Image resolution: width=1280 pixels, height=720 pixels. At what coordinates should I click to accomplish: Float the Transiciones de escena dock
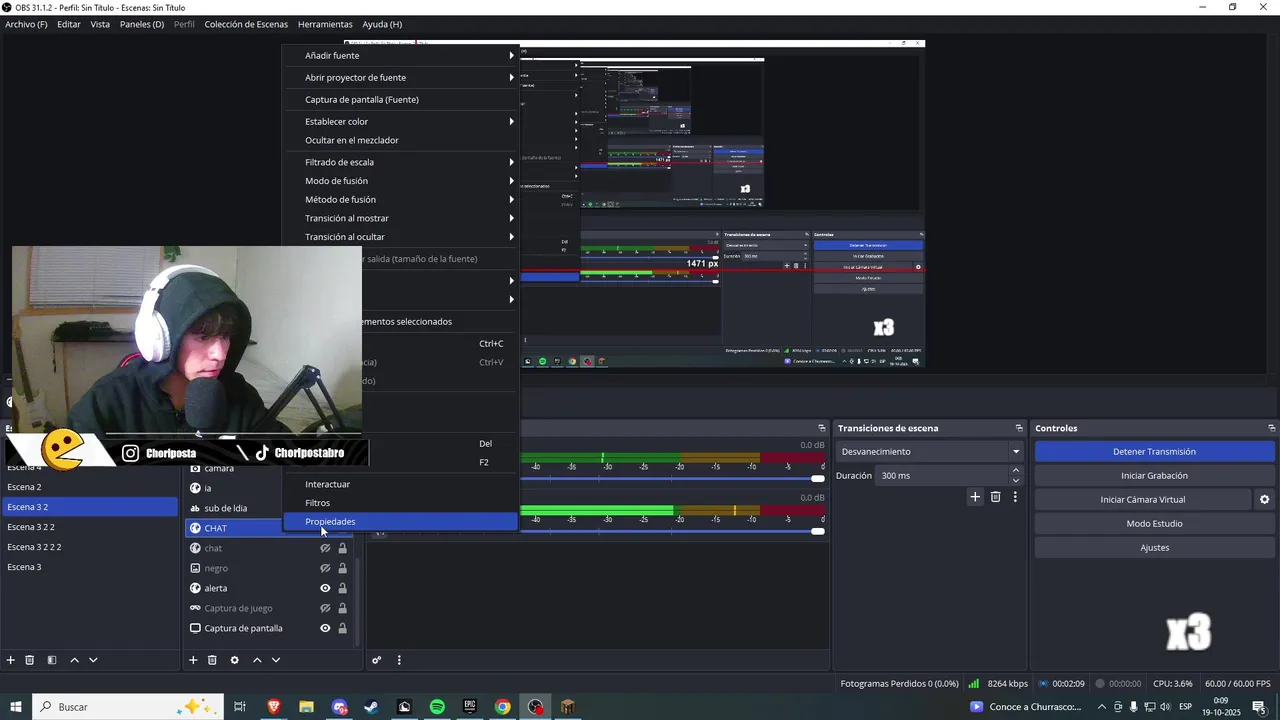1019,428
